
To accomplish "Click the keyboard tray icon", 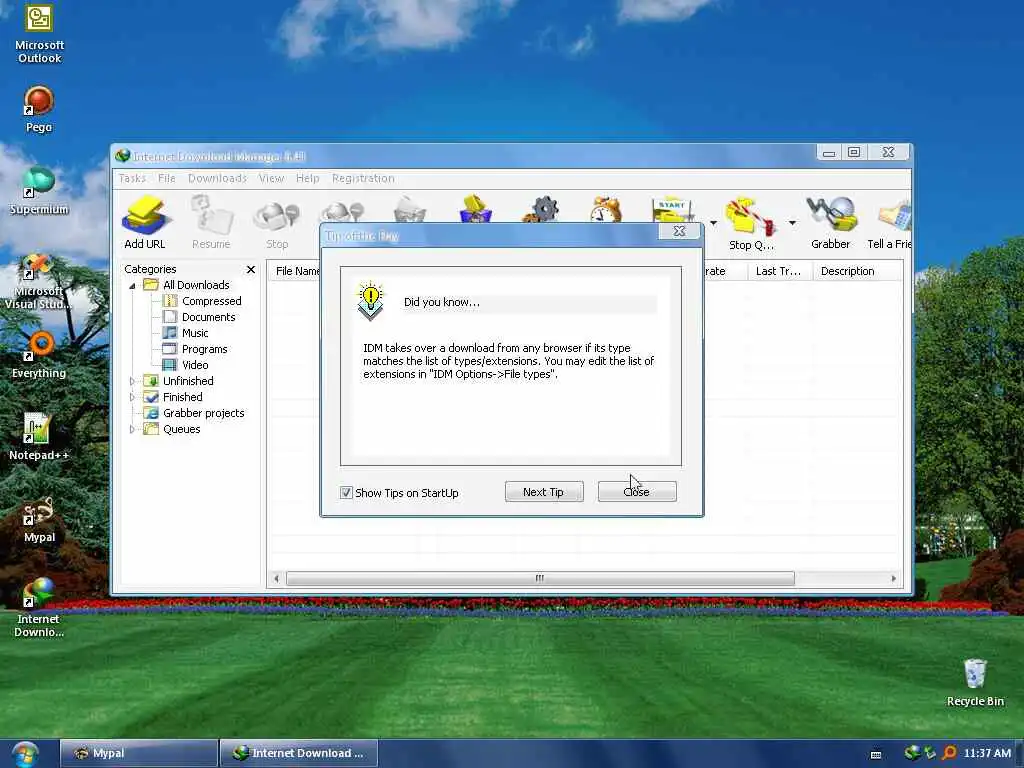I will pyautogui.click(x=876, y=755).
